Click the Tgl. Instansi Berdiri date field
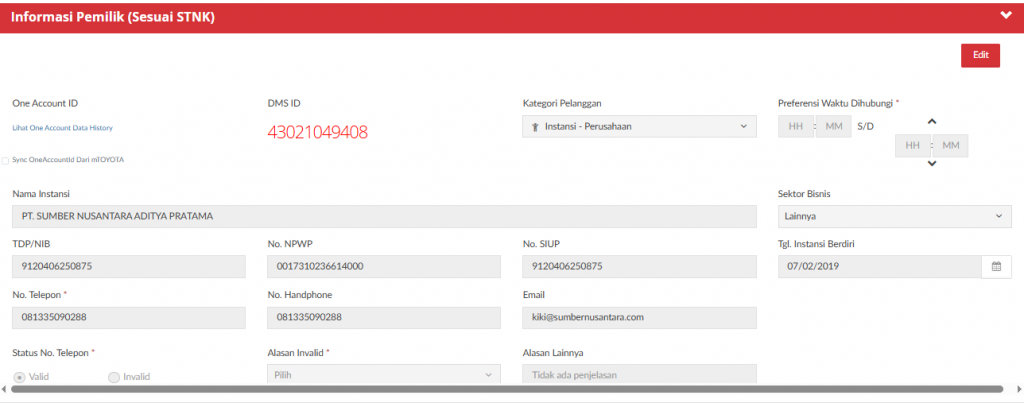 tap(879, 266)
